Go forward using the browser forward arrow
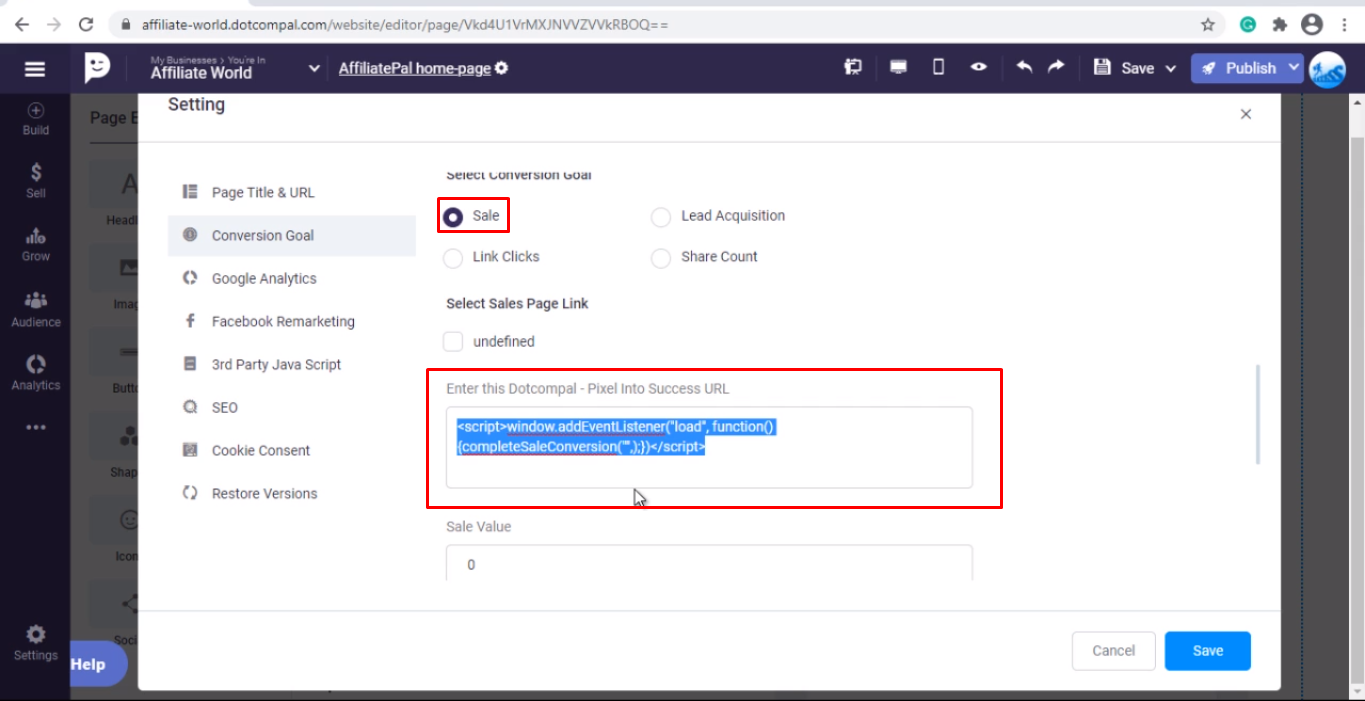1365x701 pixels. click(x=54, y=24)
